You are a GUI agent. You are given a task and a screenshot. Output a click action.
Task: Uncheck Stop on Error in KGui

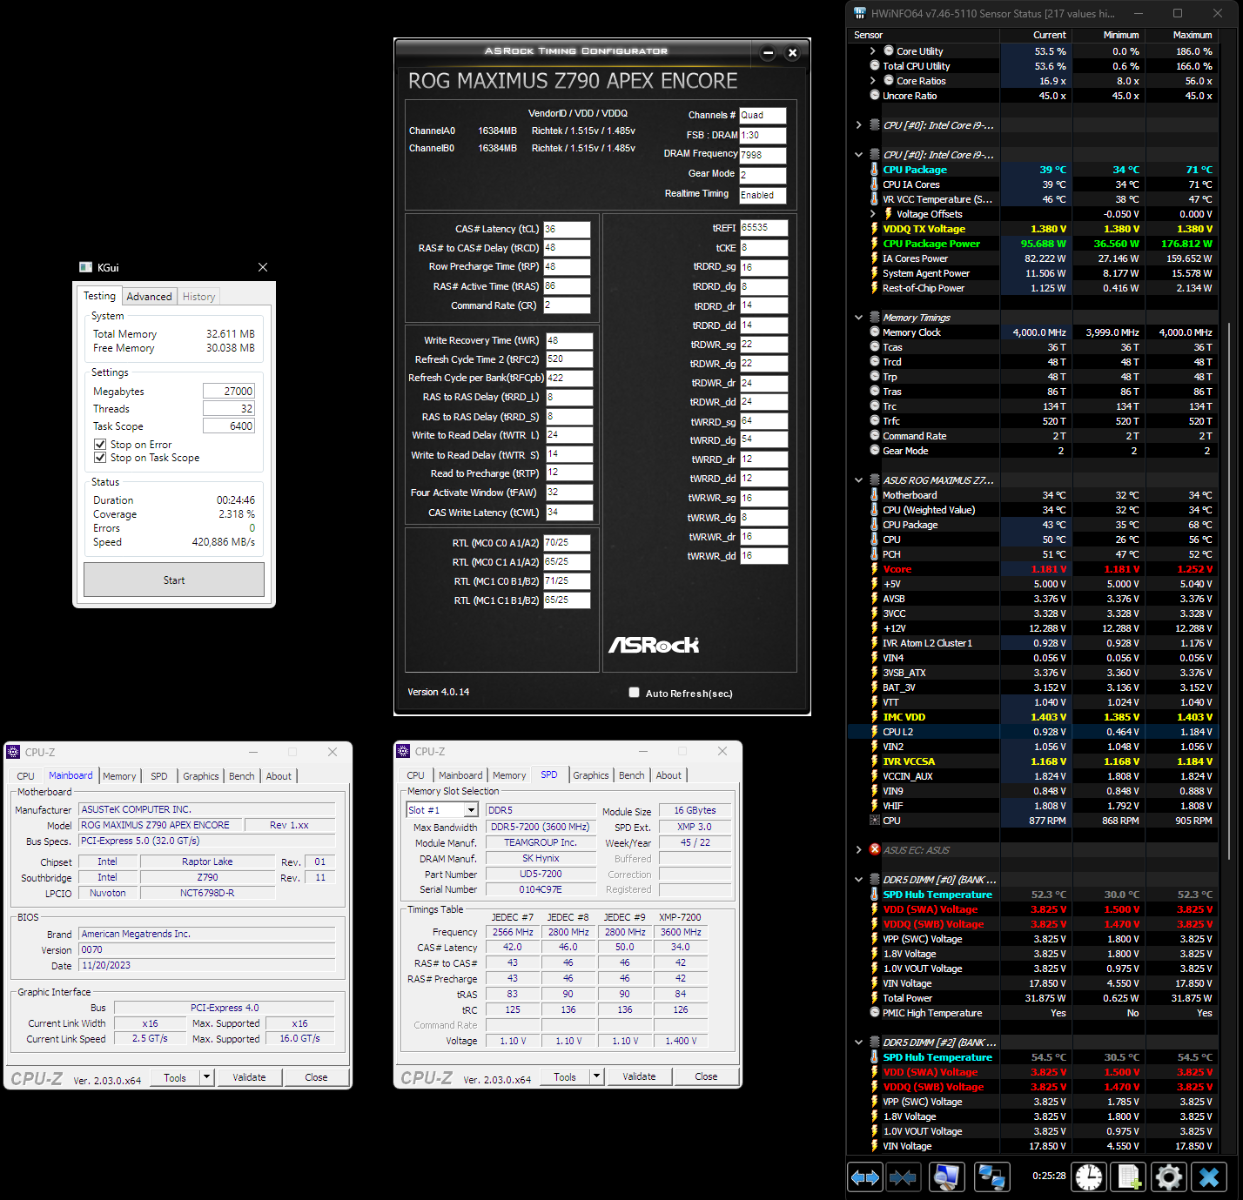pos(100,444)
